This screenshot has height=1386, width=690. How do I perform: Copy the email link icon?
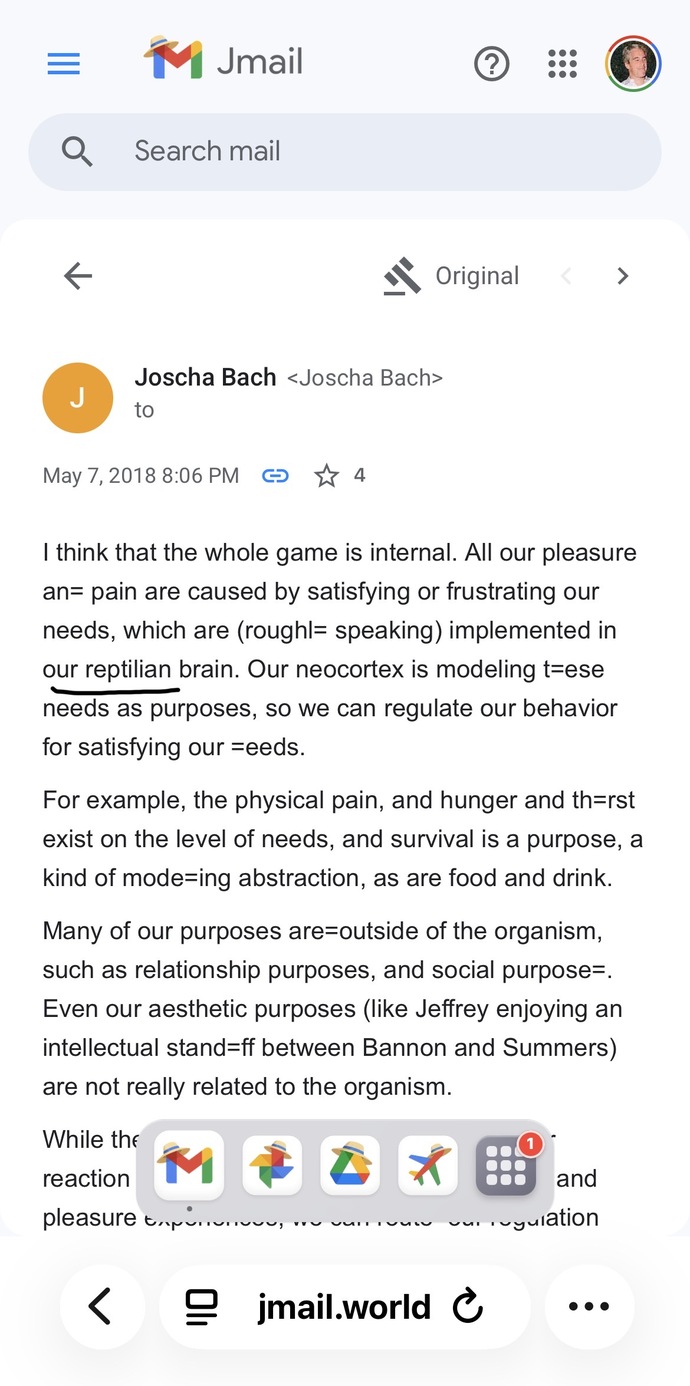point(275,476)
